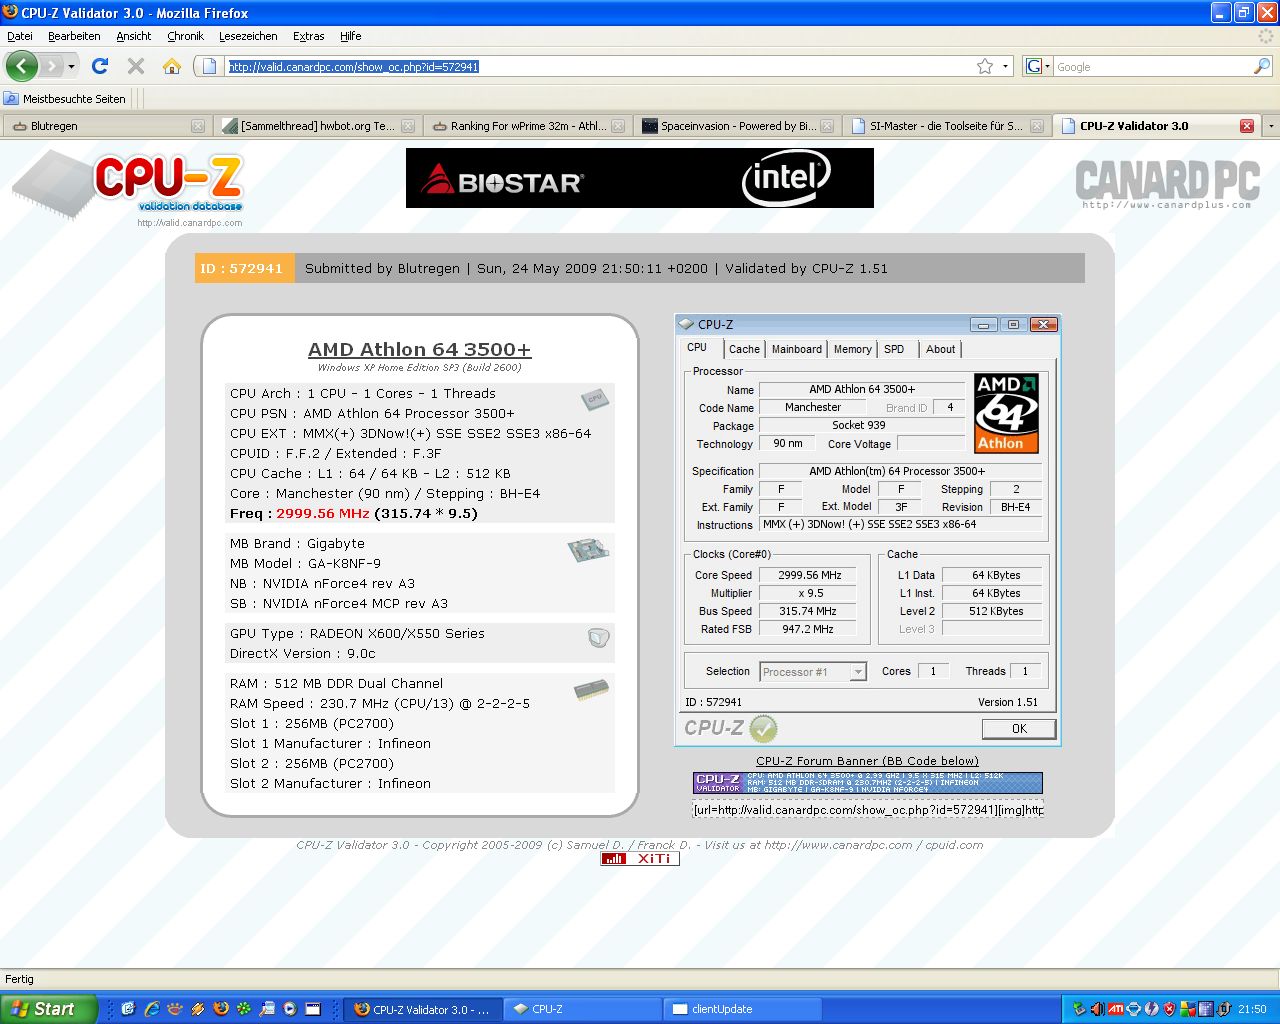The image size is (1280, 1024).
Task: Click the AMD Athlon 64 3500+ heading link
Action: [420, 349]
